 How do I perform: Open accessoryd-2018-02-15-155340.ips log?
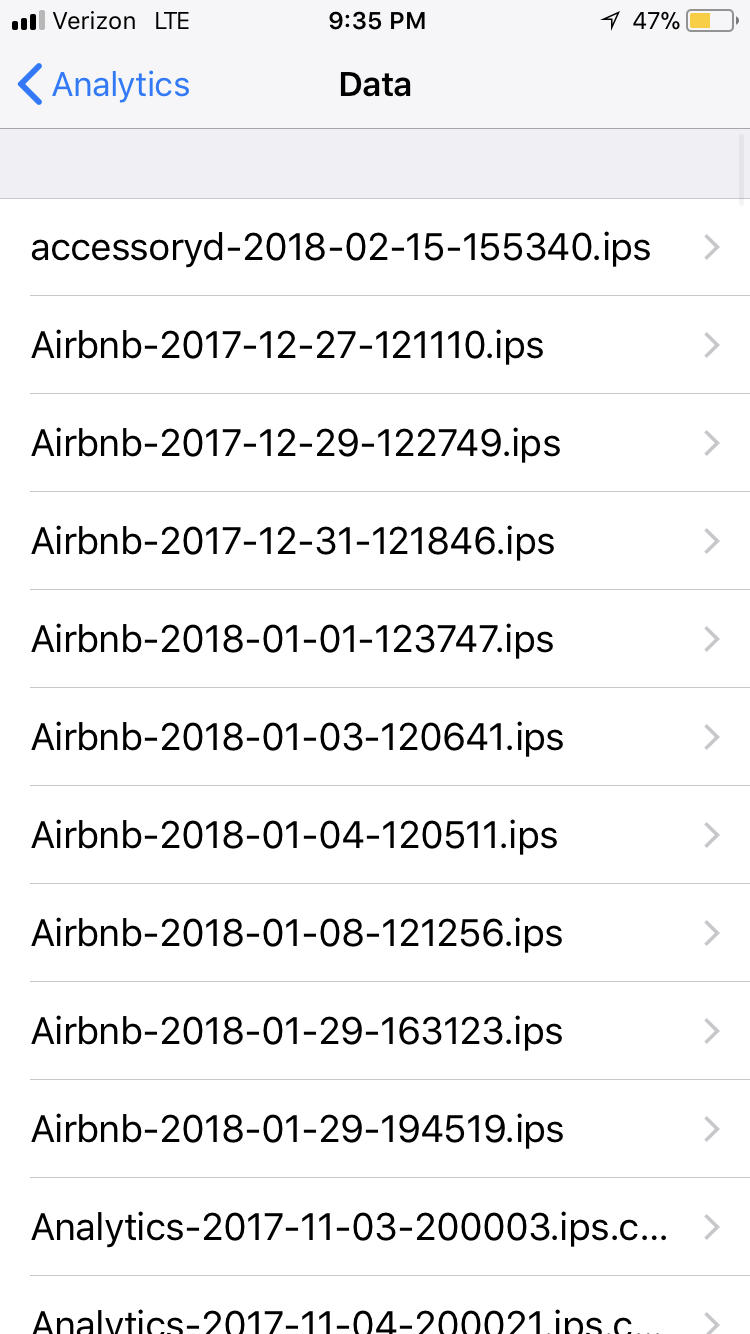click(x=340, y=247)
